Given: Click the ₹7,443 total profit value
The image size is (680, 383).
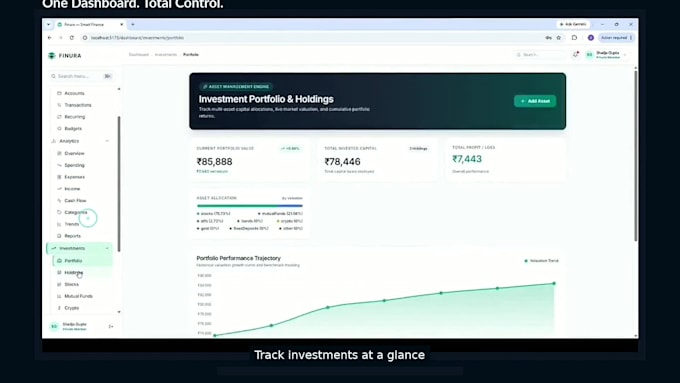Looking at the screenshot, I should tap(467, 159).
